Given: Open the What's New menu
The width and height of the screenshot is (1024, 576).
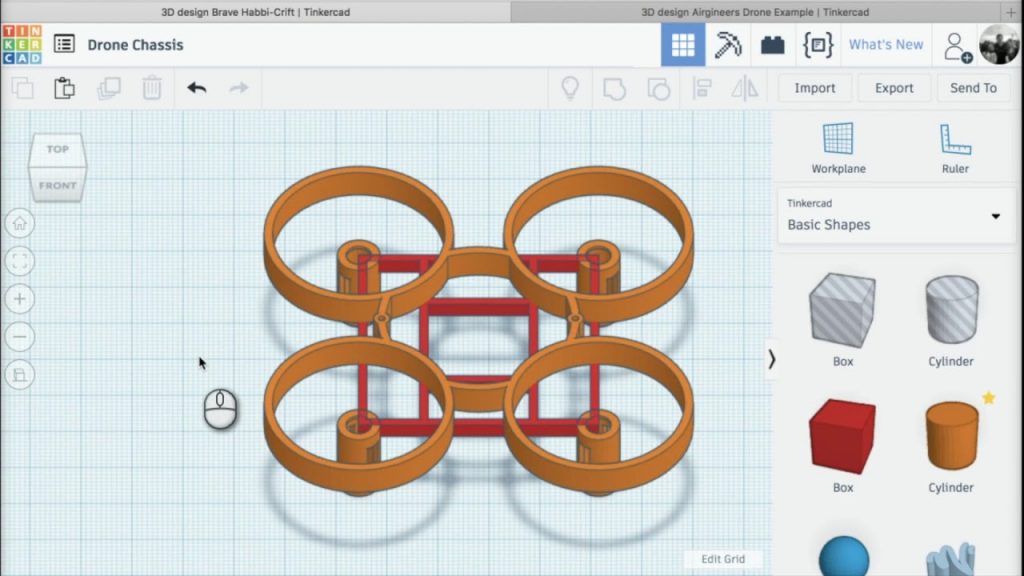Looking at the screenshot, I should click(x=886, y=45).
